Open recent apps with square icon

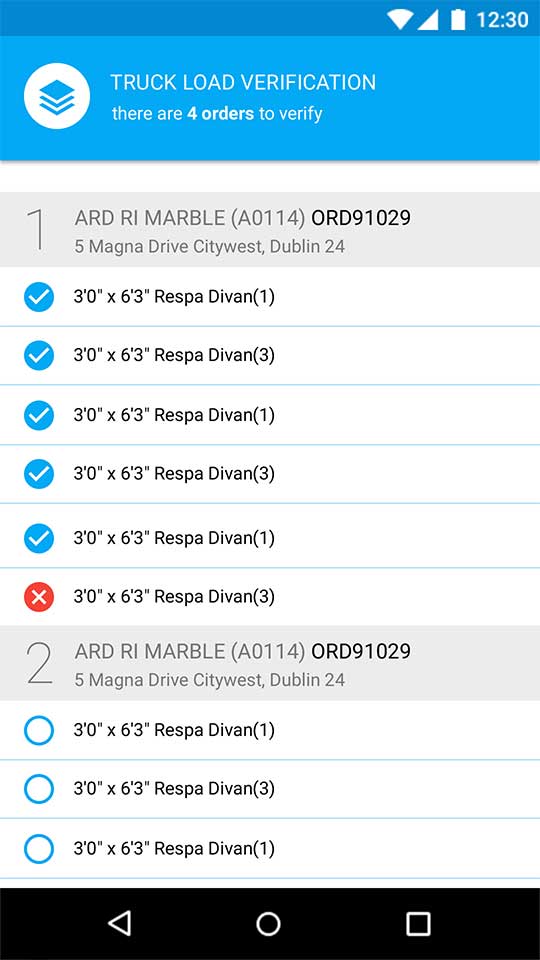coord(418,923)
